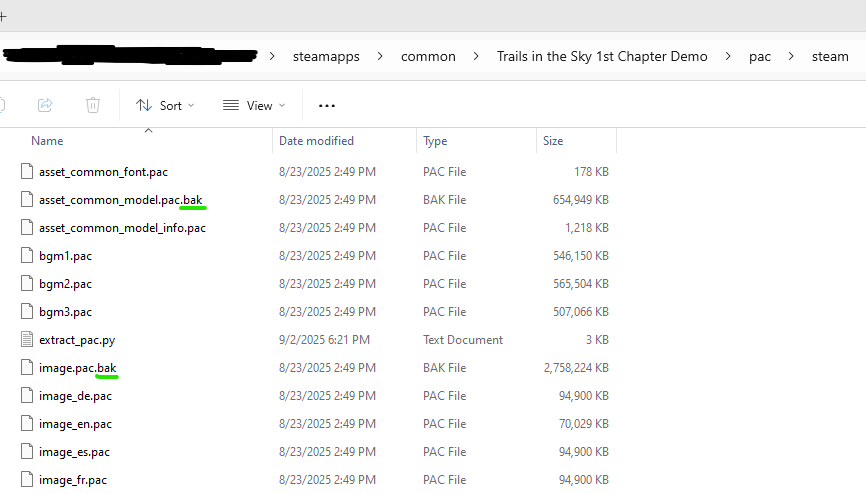Click the file icon of asset_common_model.pac.bak
The image size is (866, 494).
(x=27, y=199)
